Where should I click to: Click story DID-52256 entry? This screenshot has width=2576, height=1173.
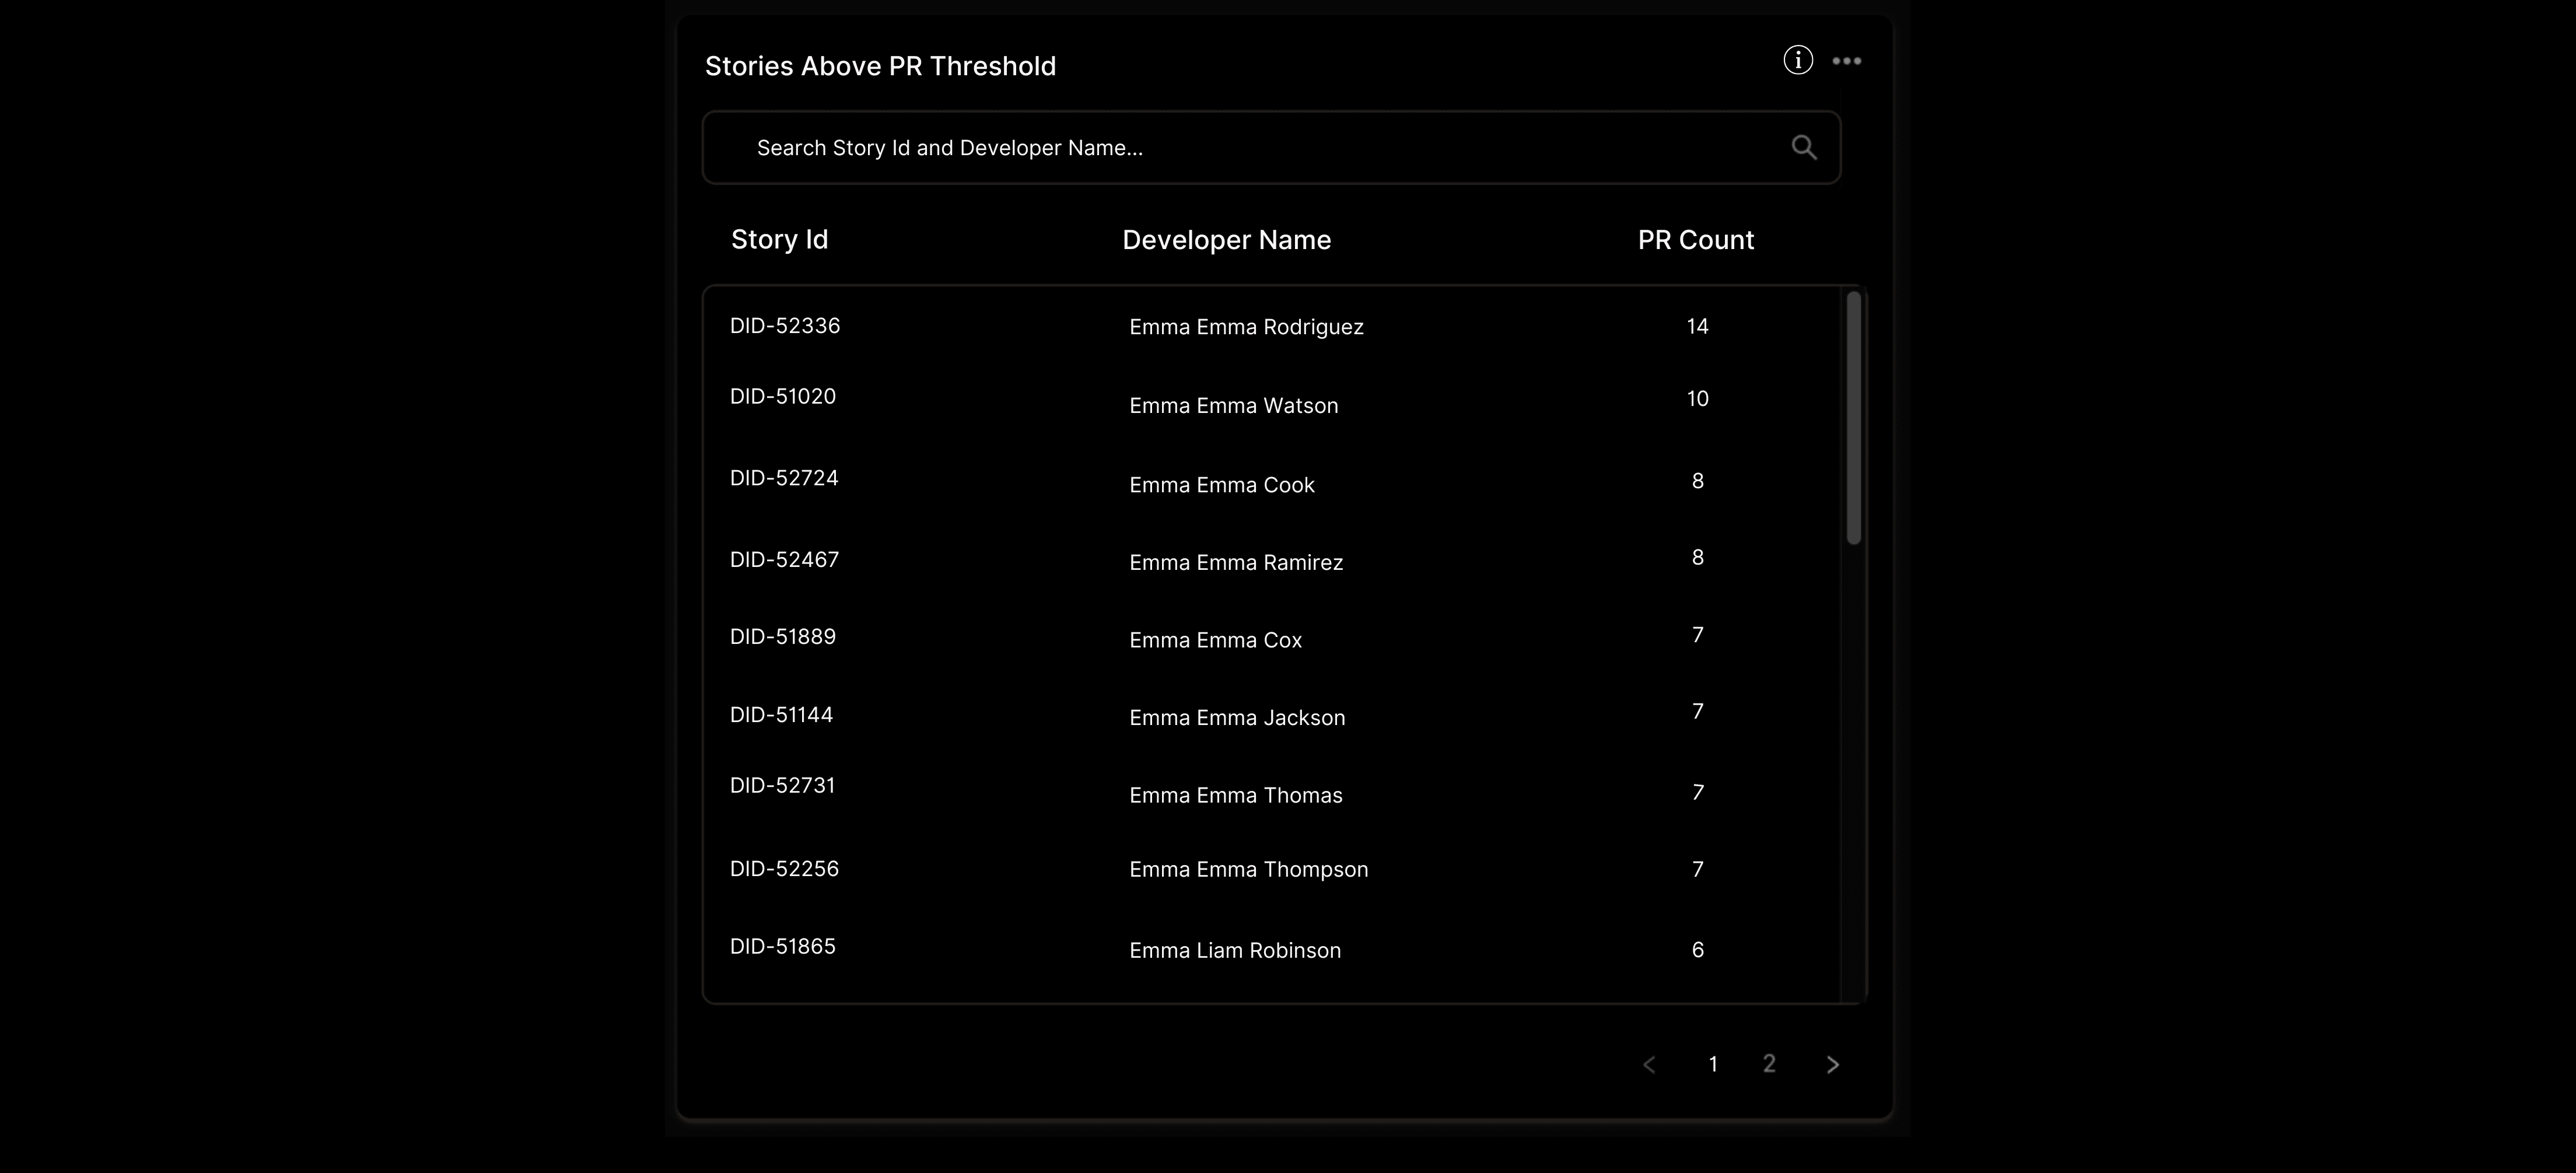(783, 869)
